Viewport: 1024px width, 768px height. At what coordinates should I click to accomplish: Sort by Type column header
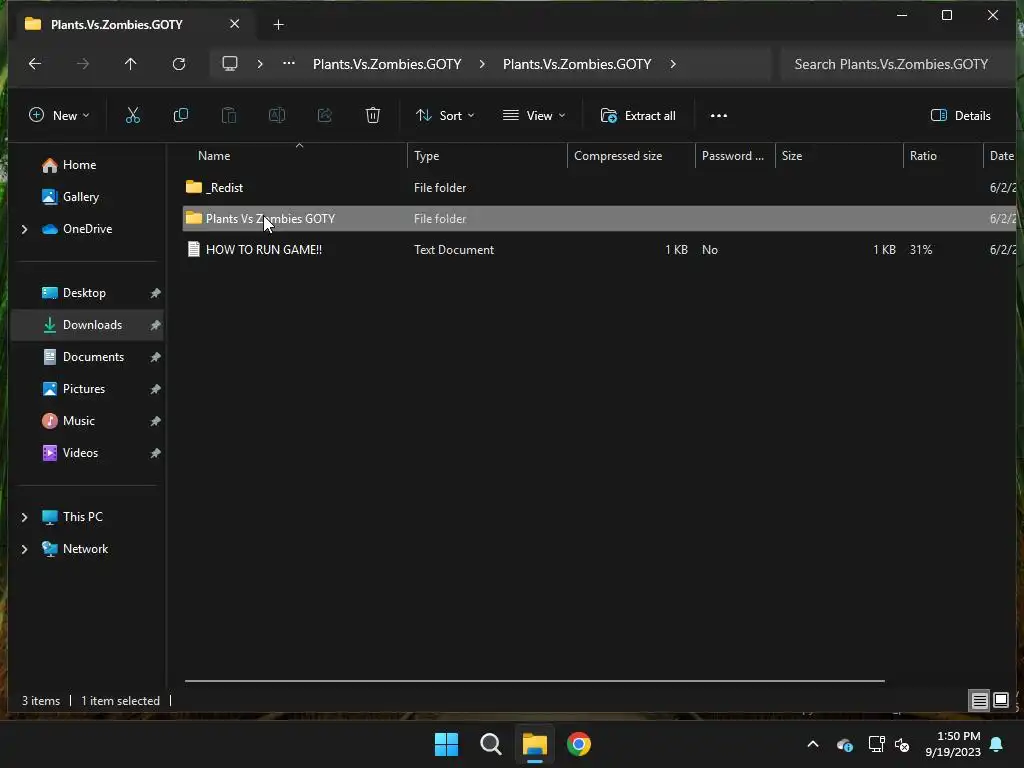[426, 156]
